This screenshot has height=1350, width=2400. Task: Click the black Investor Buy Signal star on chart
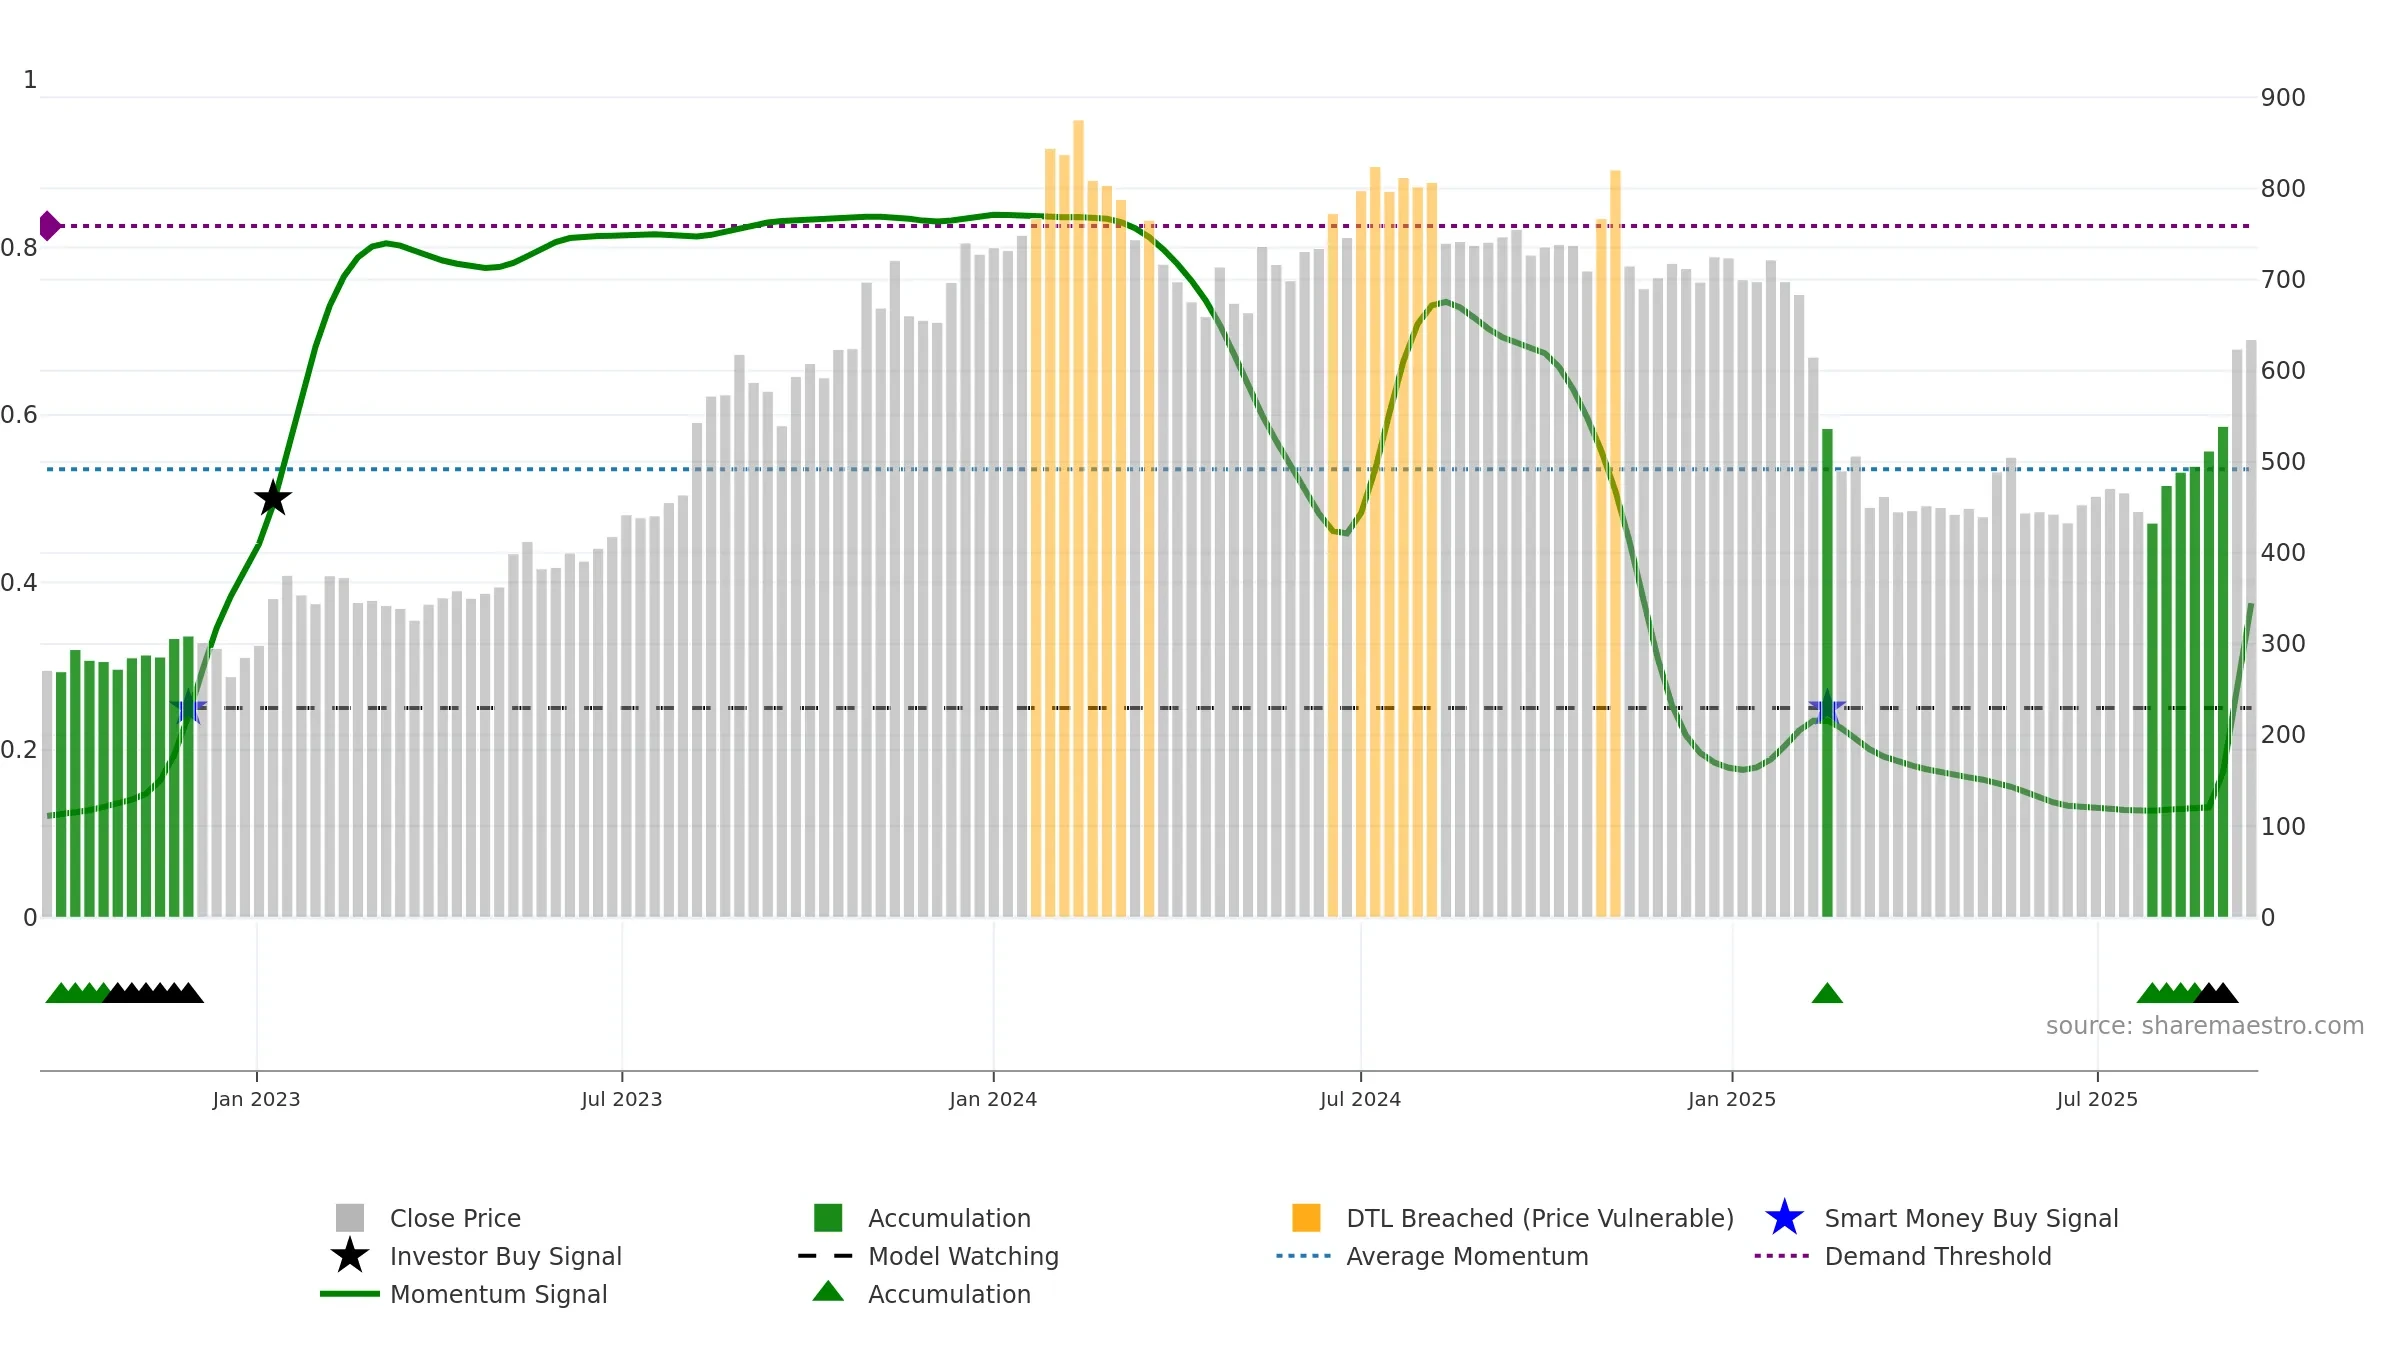[x=272, y=498]
